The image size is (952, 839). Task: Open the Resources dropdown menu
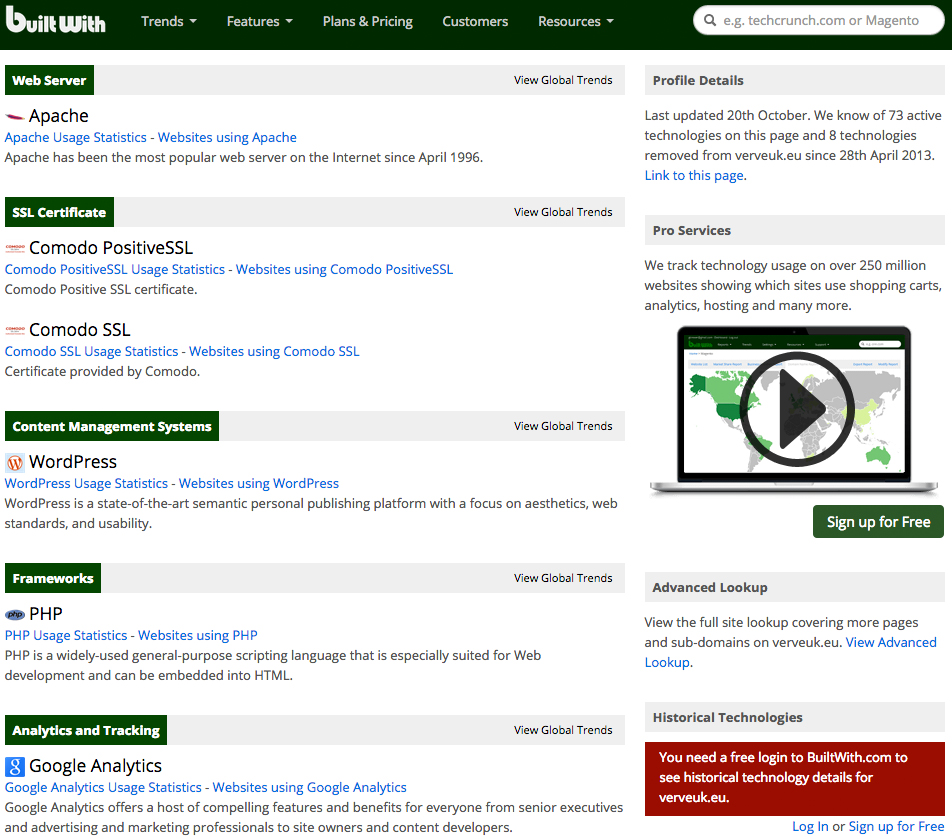point(576,21)
